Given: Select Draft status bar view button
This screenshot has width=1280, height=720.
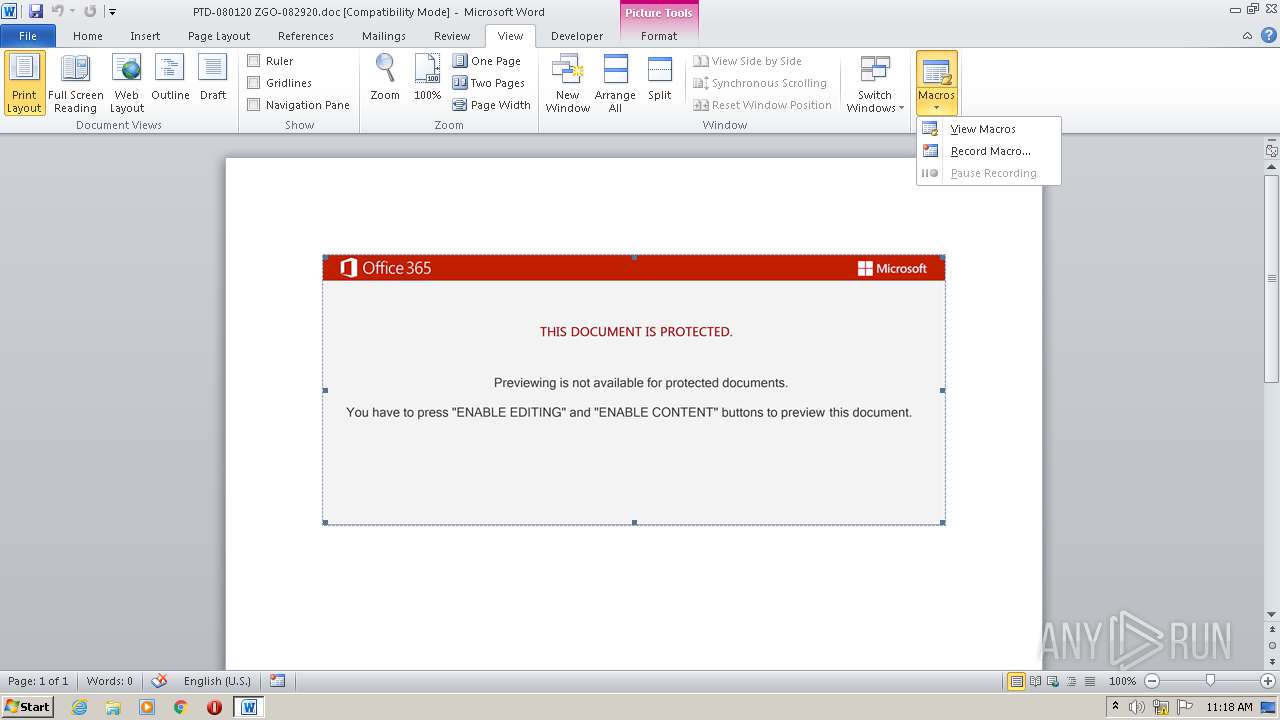Looking at the screenshot, I should coord(1089,681).
